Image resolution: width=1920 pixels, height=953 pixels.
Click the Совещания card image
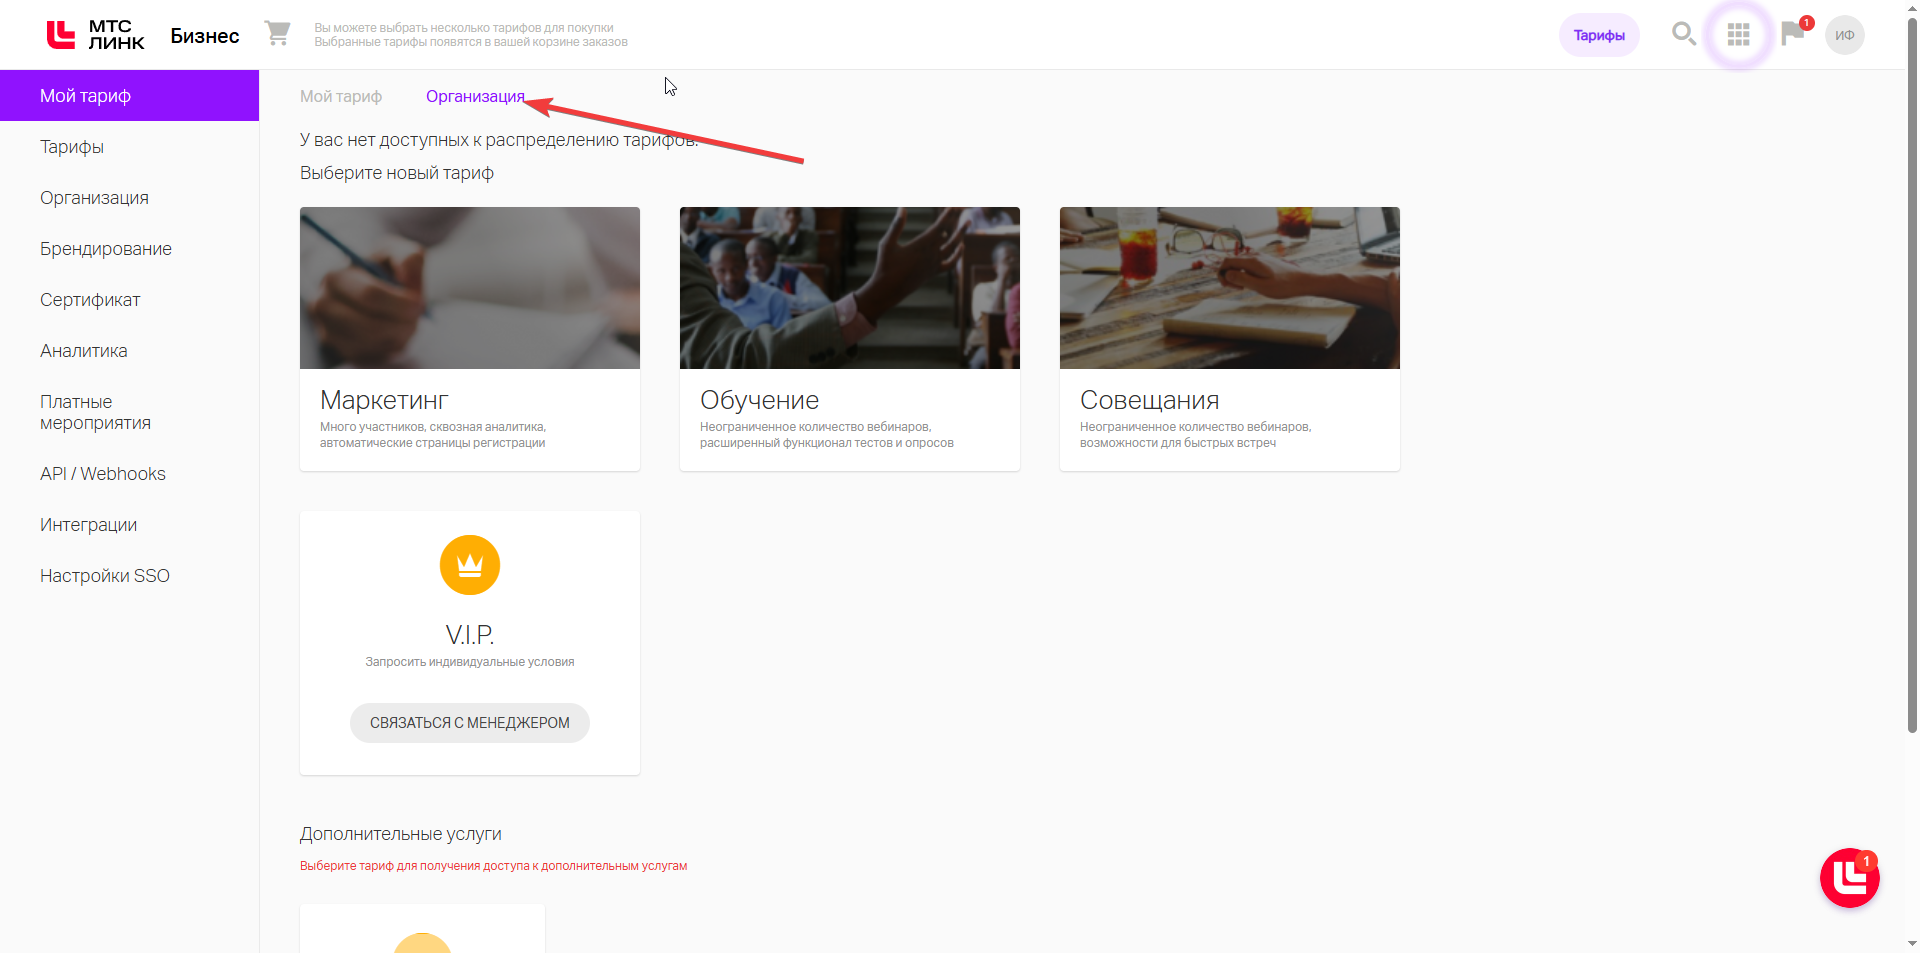[x=1230, y=288]
